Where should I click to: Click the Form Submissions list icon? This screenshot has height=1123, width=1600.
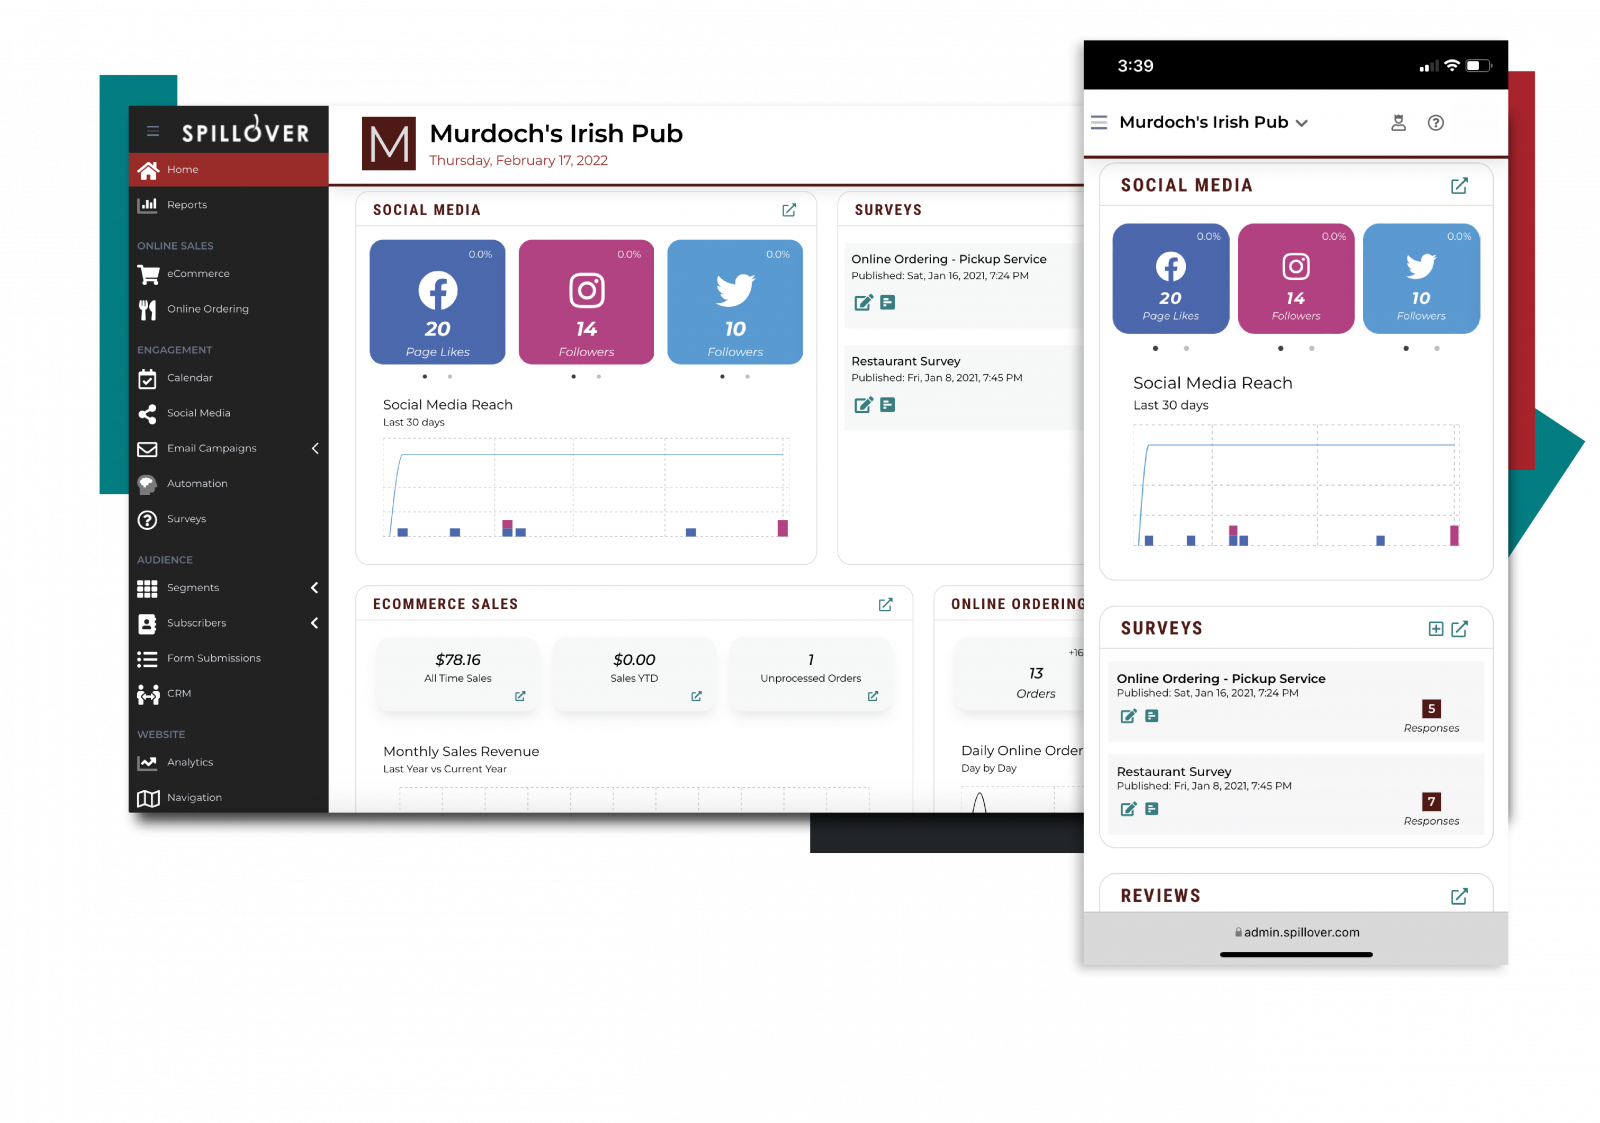(x=147, y=659)
